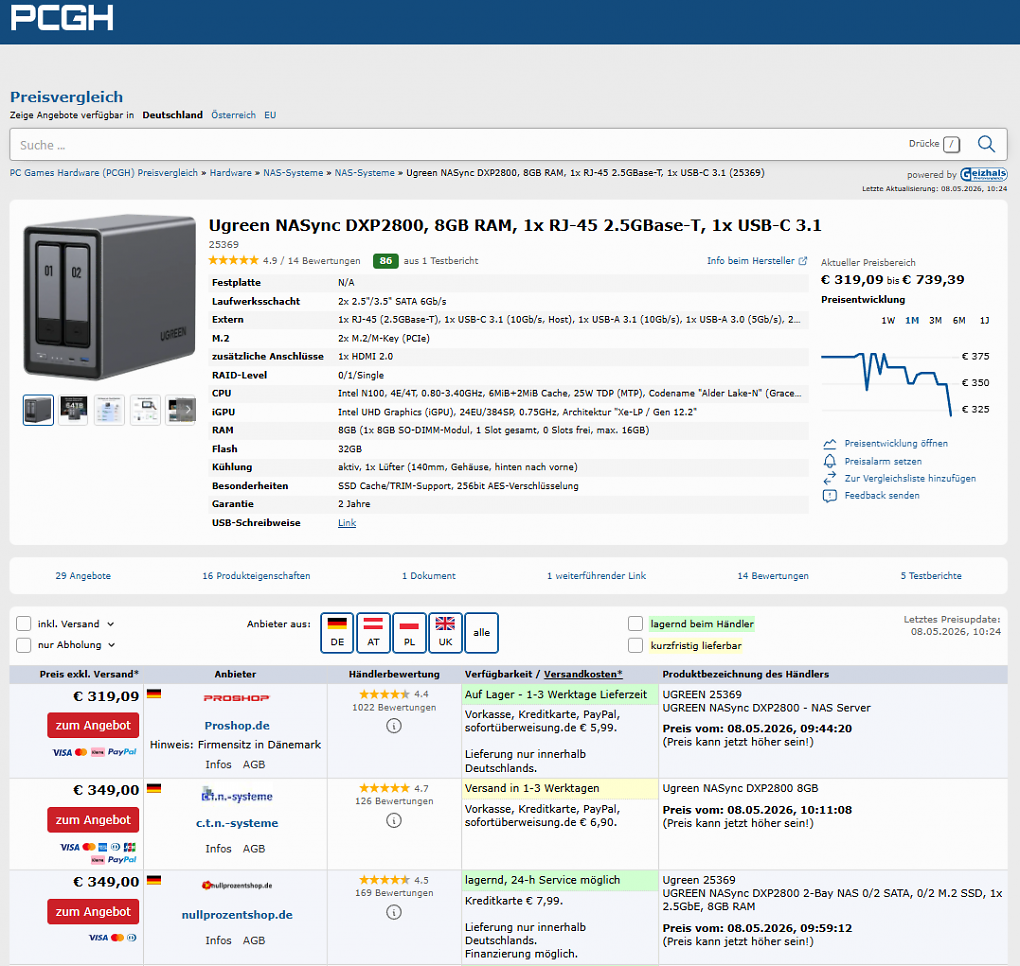Screen dimensions: 1020x966
Task: Click info icon under nullprozentshop.de rating
Action: click(x=394, y=912)
